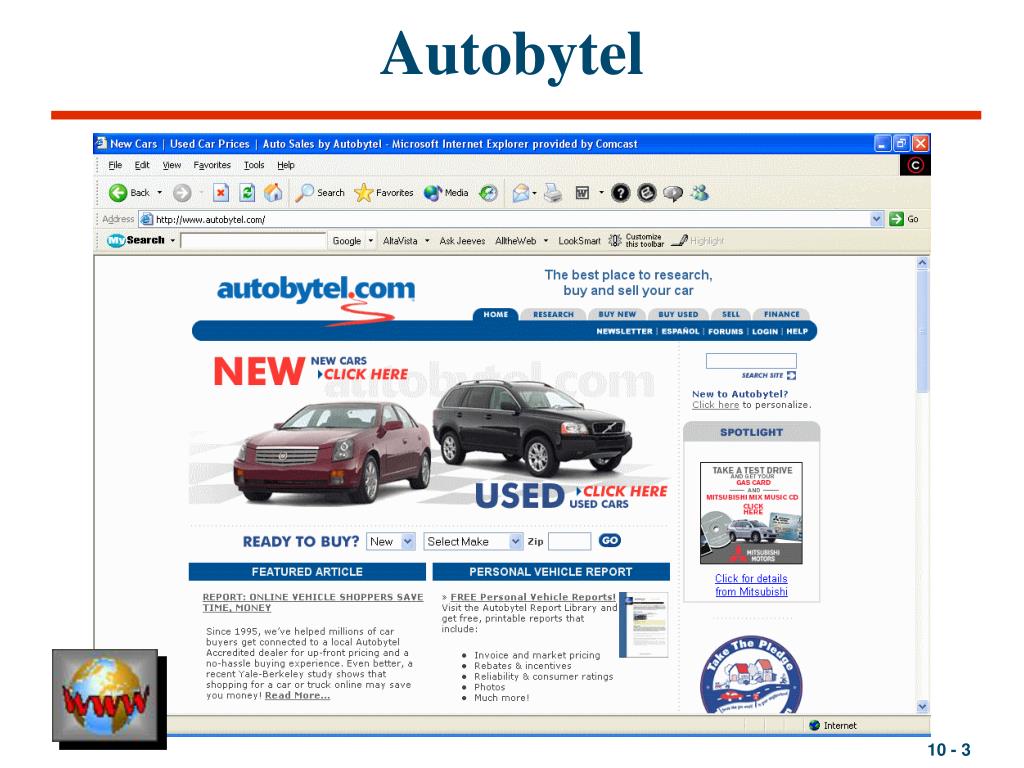Click the Take The Pledge badge
Image resolution: width=1024 pixels, height=768 pixels.
[x=751, y=675]
